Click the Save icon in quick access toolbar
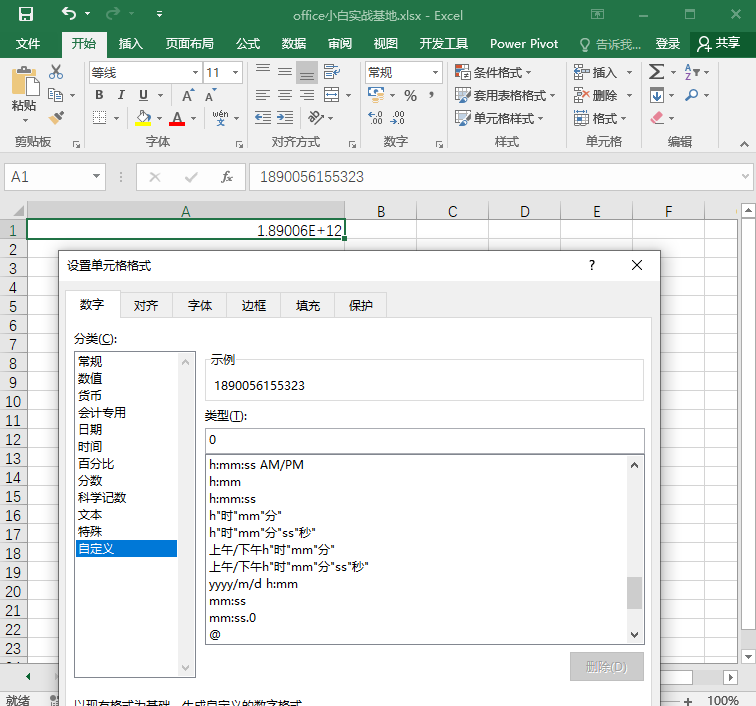The image size is (756, 706). (x=26, y=14)
